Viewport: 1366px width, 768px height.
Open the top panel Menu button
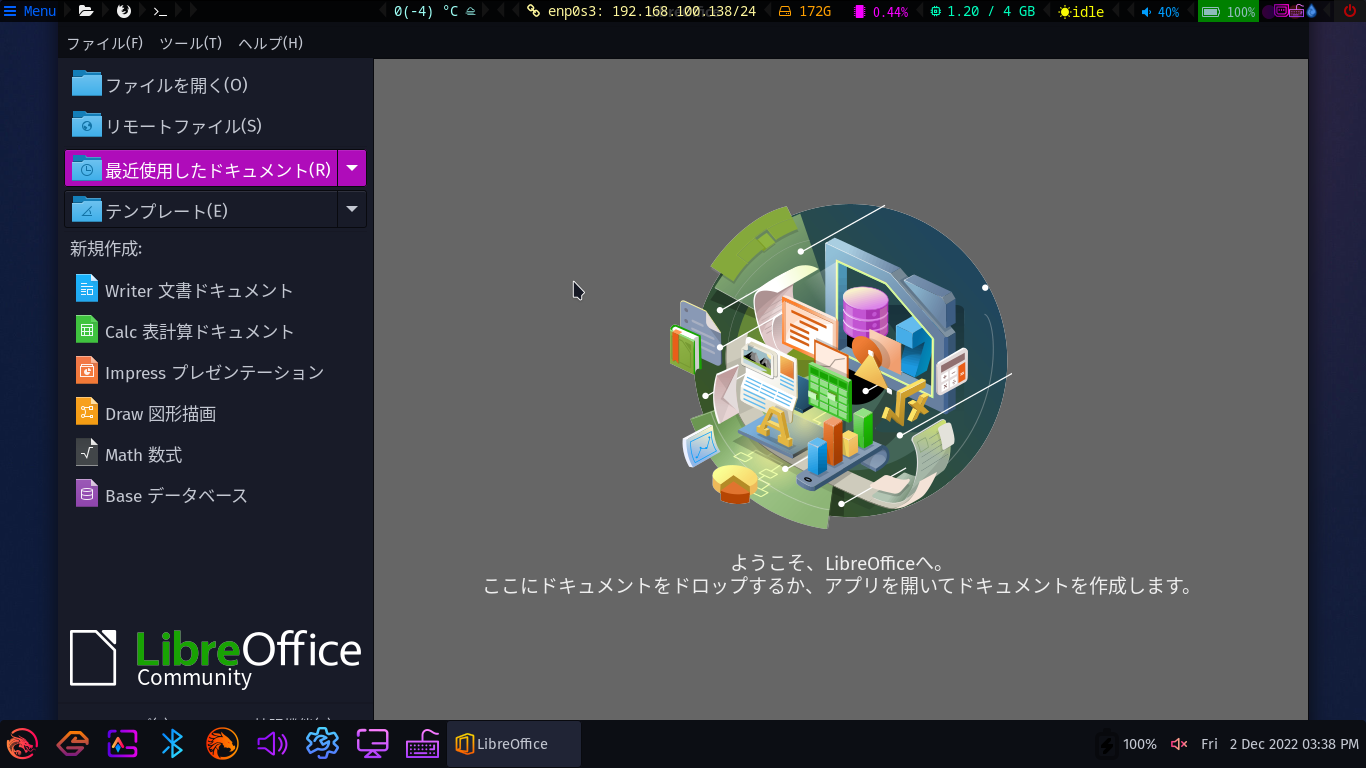click(x=30, y=11)
